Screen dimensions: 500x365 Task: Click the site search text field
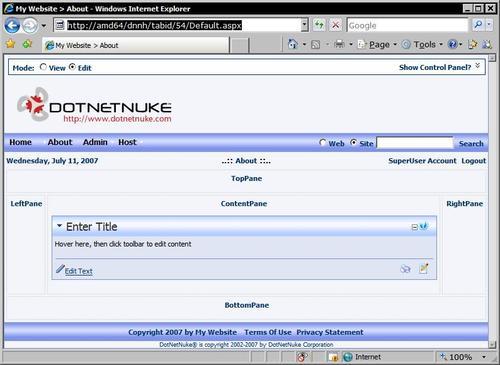[415, 143]
